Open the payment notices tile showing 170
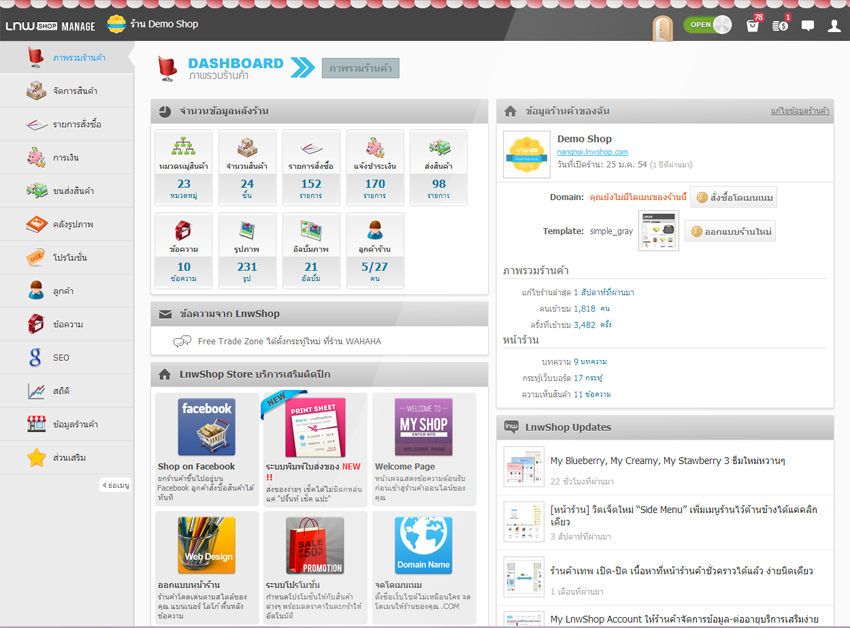This screenshot has height=628, width=850. [375, 168]
